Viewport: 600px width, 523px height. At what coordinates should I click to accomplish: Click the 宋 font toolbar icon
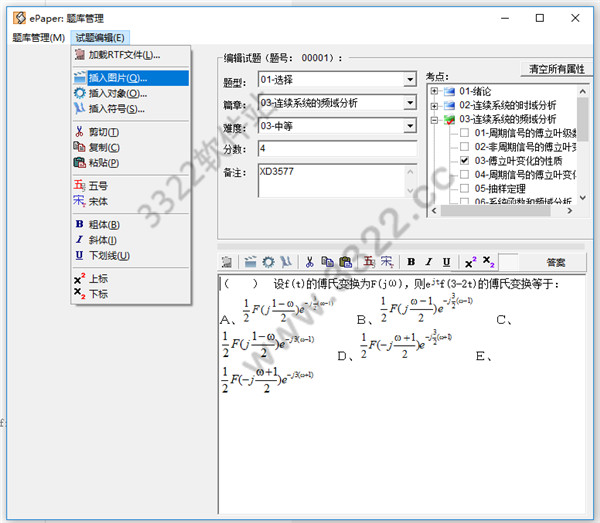point(386,262)
